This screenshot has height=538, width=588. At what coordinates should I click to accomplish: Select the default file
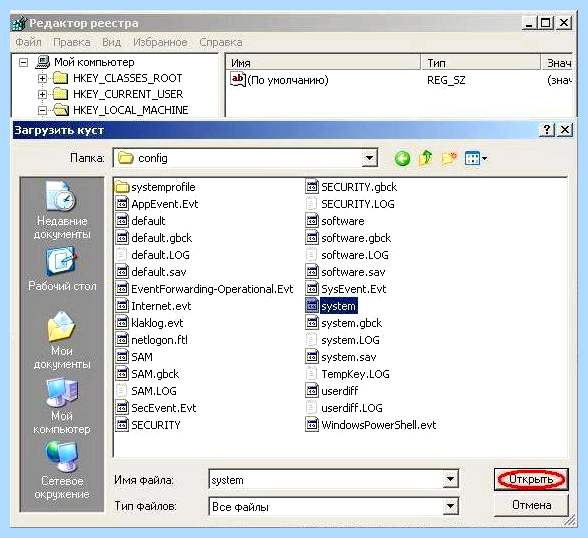pos(140,221)
